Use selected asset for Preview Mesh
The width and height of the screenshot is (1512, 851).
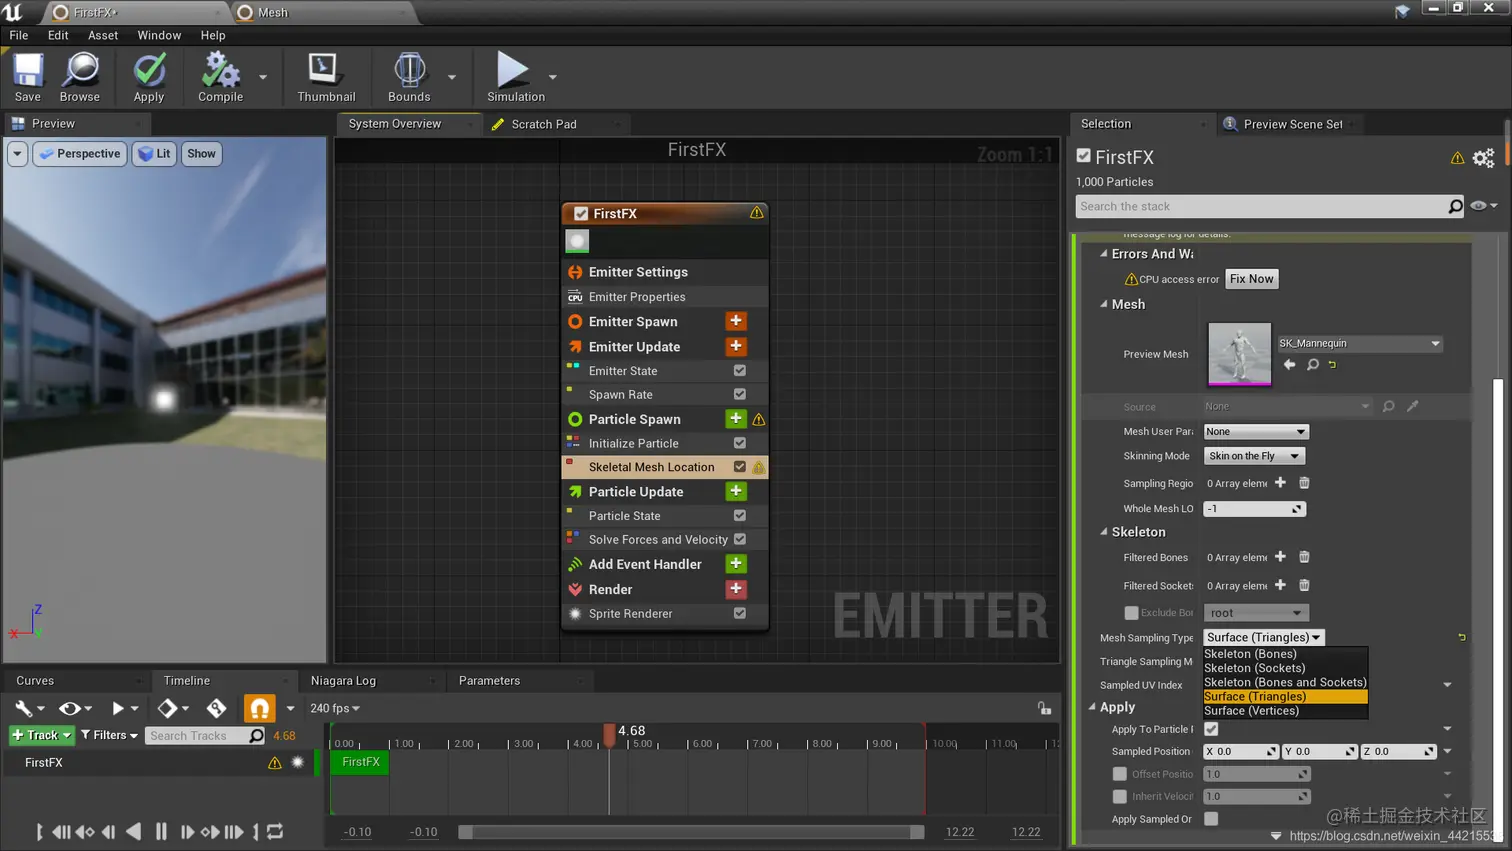click(x=1289, y=365)
